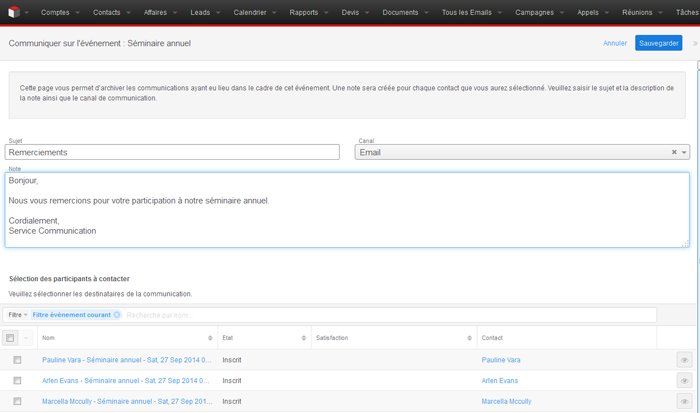Image resolution: width=700 pixels, height=413 pixels.
Task: Click into the Sujet text field
Action: (x=172, y=152)
